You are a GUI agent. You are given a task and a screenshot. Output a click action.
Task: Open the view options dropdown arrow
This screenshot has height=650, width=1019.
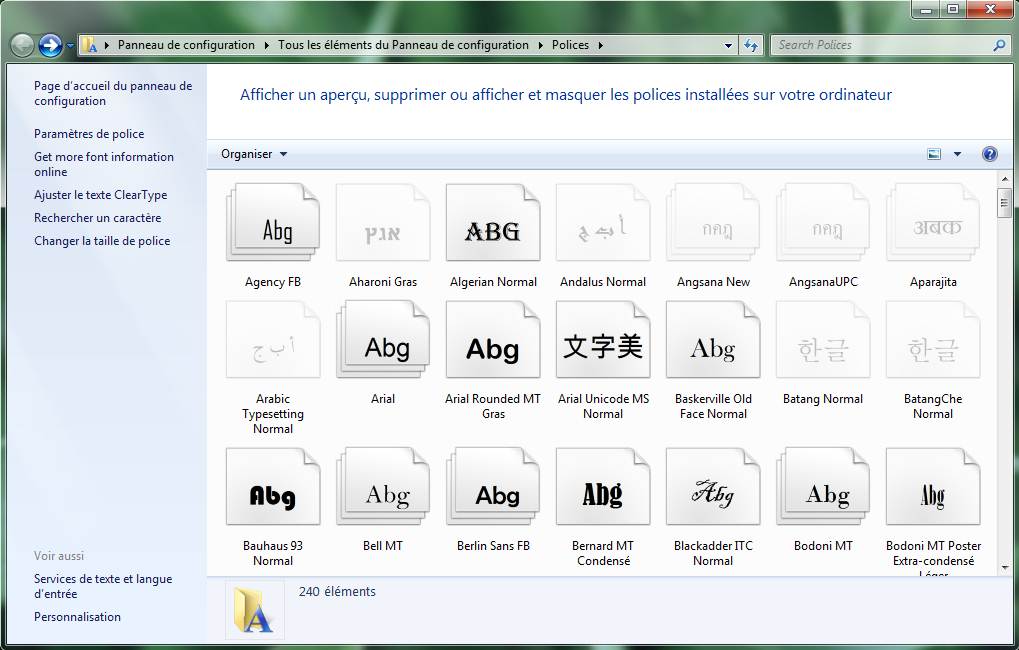957,154
